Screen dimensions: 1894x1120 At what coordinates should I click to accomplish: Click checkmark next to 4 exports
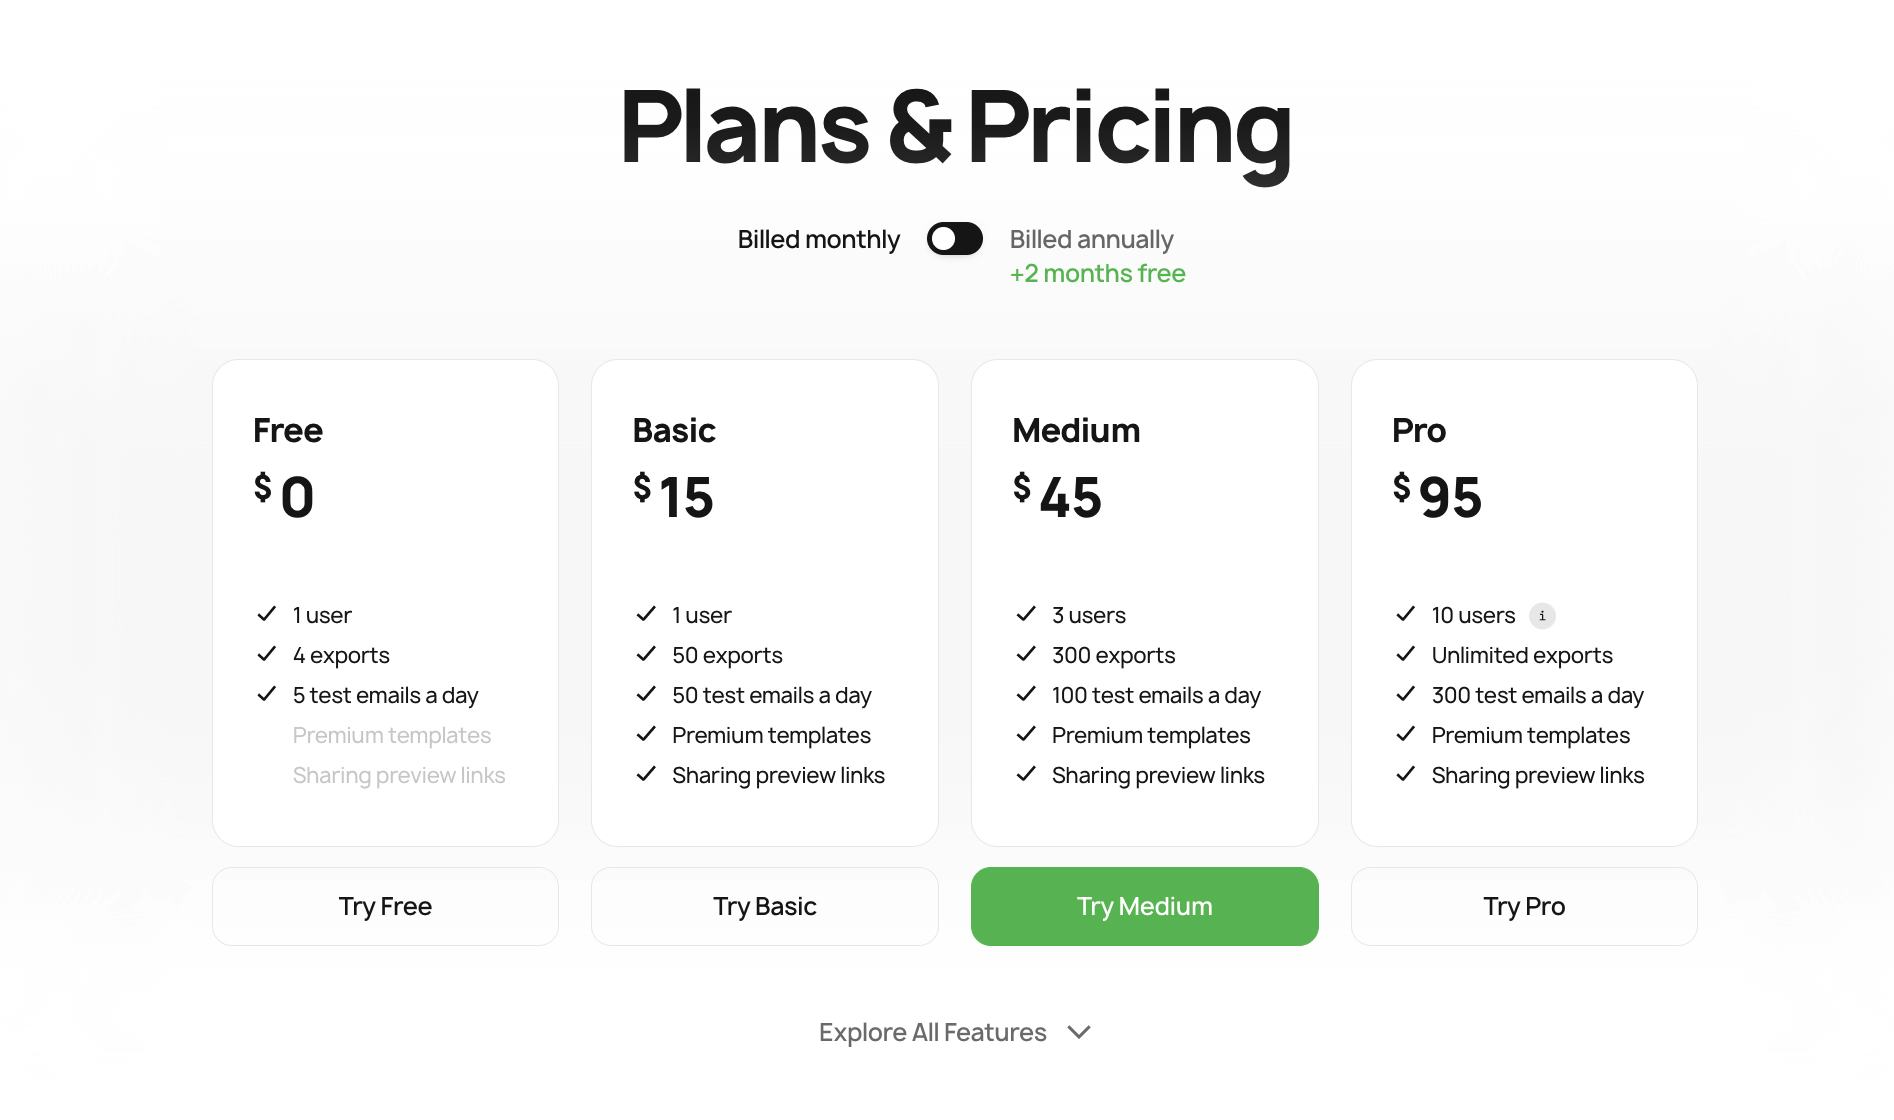(x=266, y=654)
